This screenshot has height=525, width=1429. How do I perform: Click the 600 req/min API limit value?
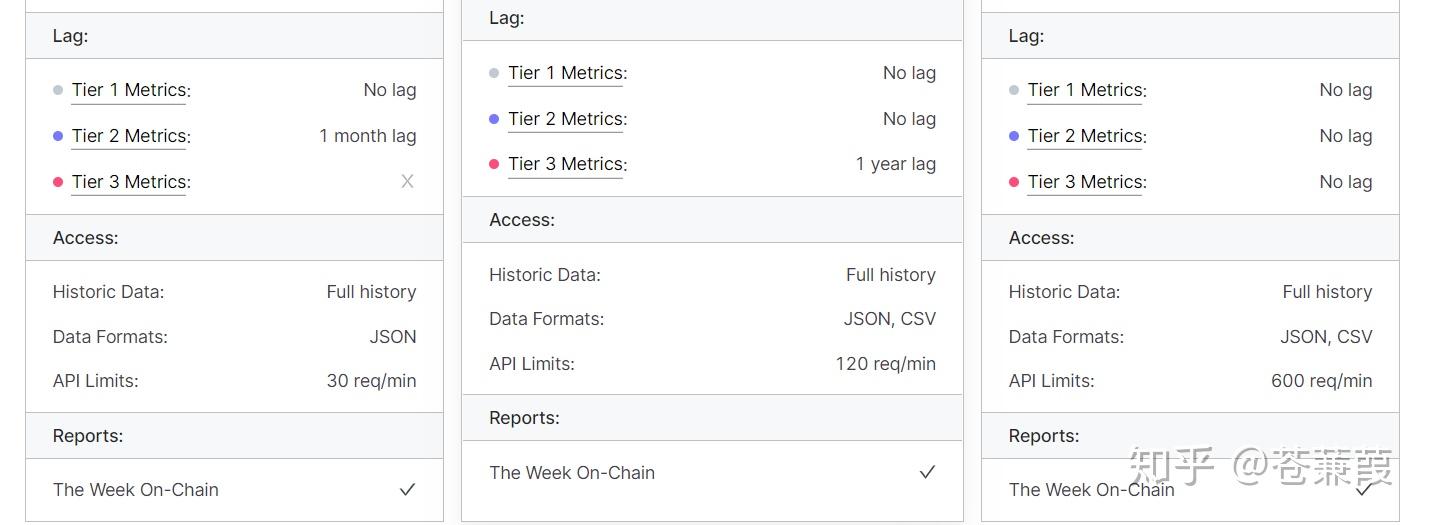click(1321, 381)
